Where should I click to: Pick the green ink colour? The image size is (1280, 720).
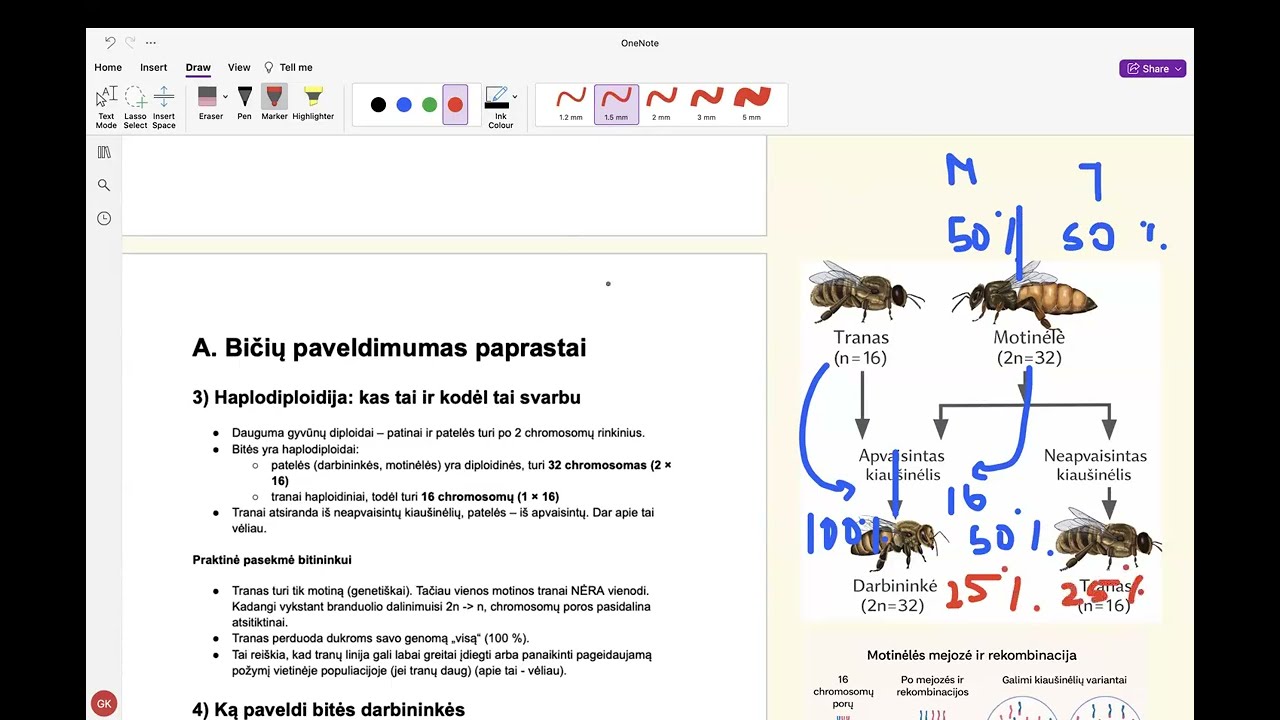(430, 105)
